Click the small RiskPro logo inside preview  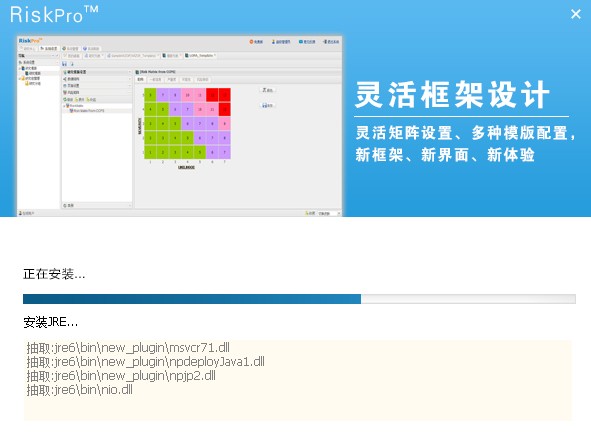point(31,41)
